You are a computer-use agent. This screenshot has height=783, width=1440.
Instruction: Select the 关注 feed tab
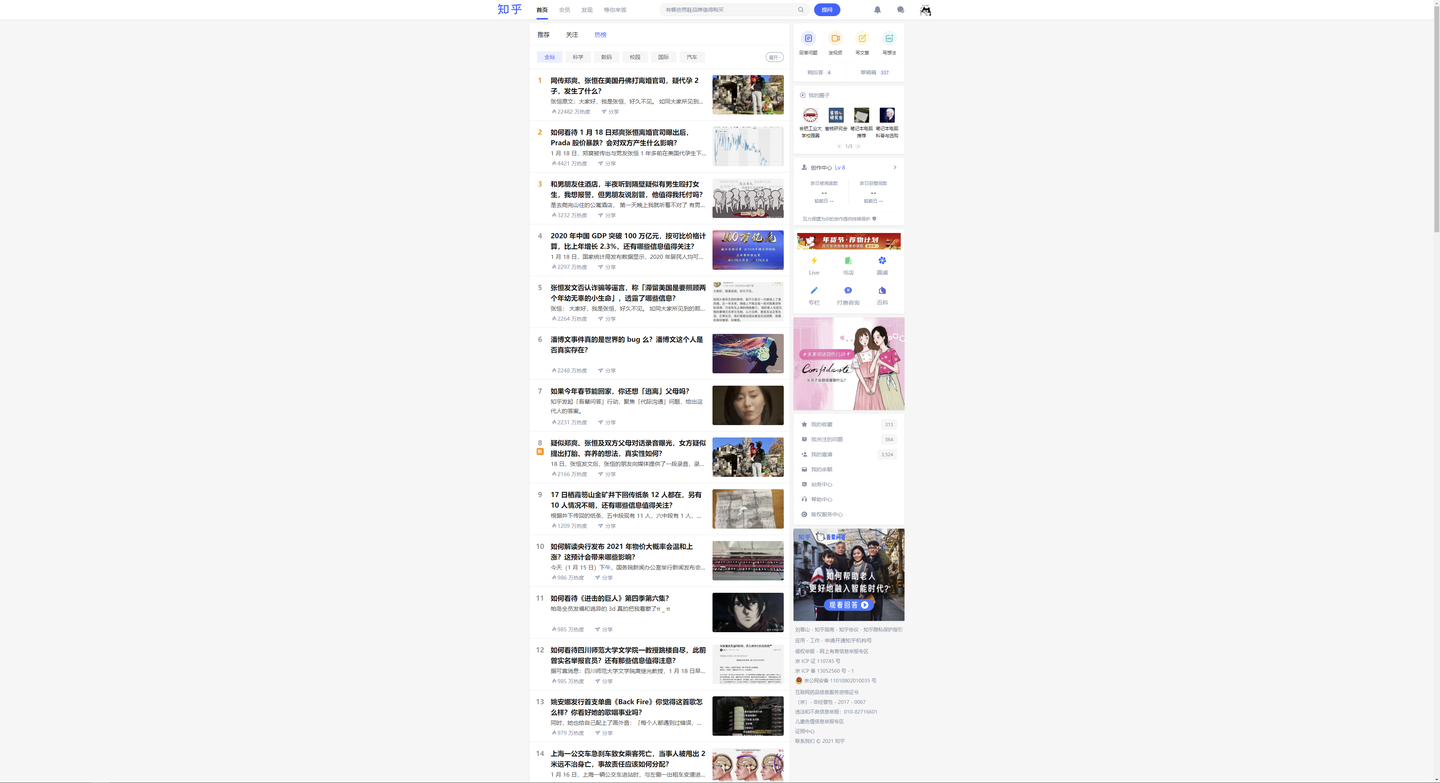point(572,35)
